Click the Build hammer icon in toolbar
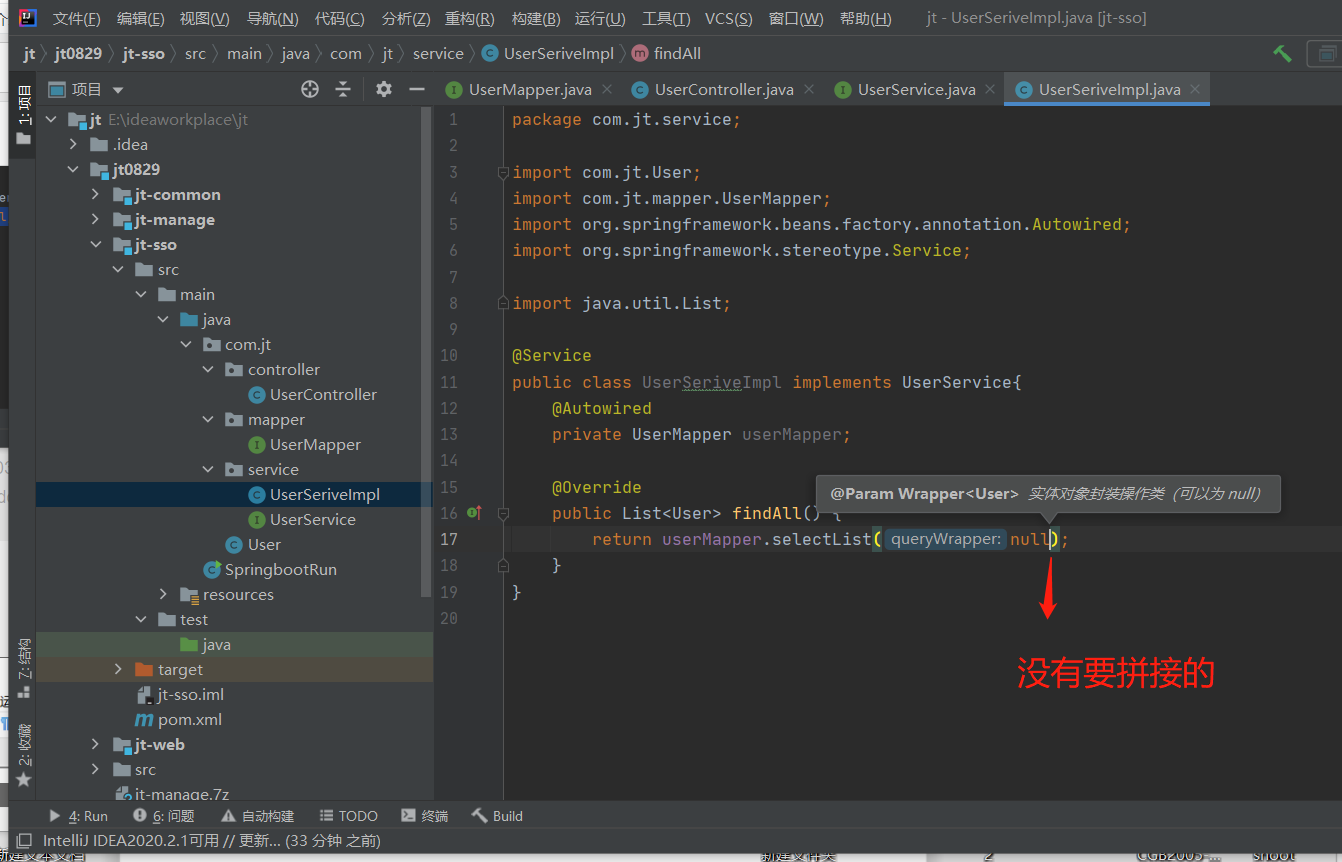The height and width of the screenshot is (862, 1342). tap(1282, 54)
